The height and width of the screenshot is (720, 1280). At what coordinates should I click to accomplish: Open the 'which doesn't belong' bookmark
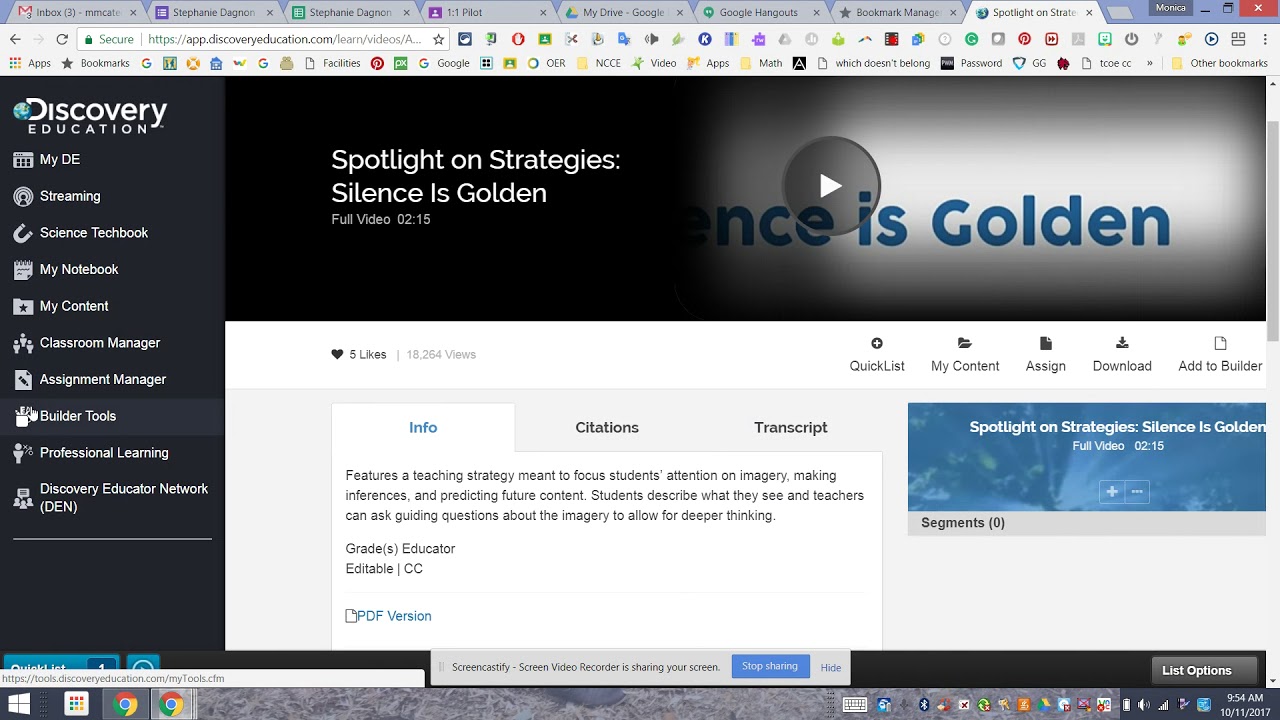coord(874,63)
